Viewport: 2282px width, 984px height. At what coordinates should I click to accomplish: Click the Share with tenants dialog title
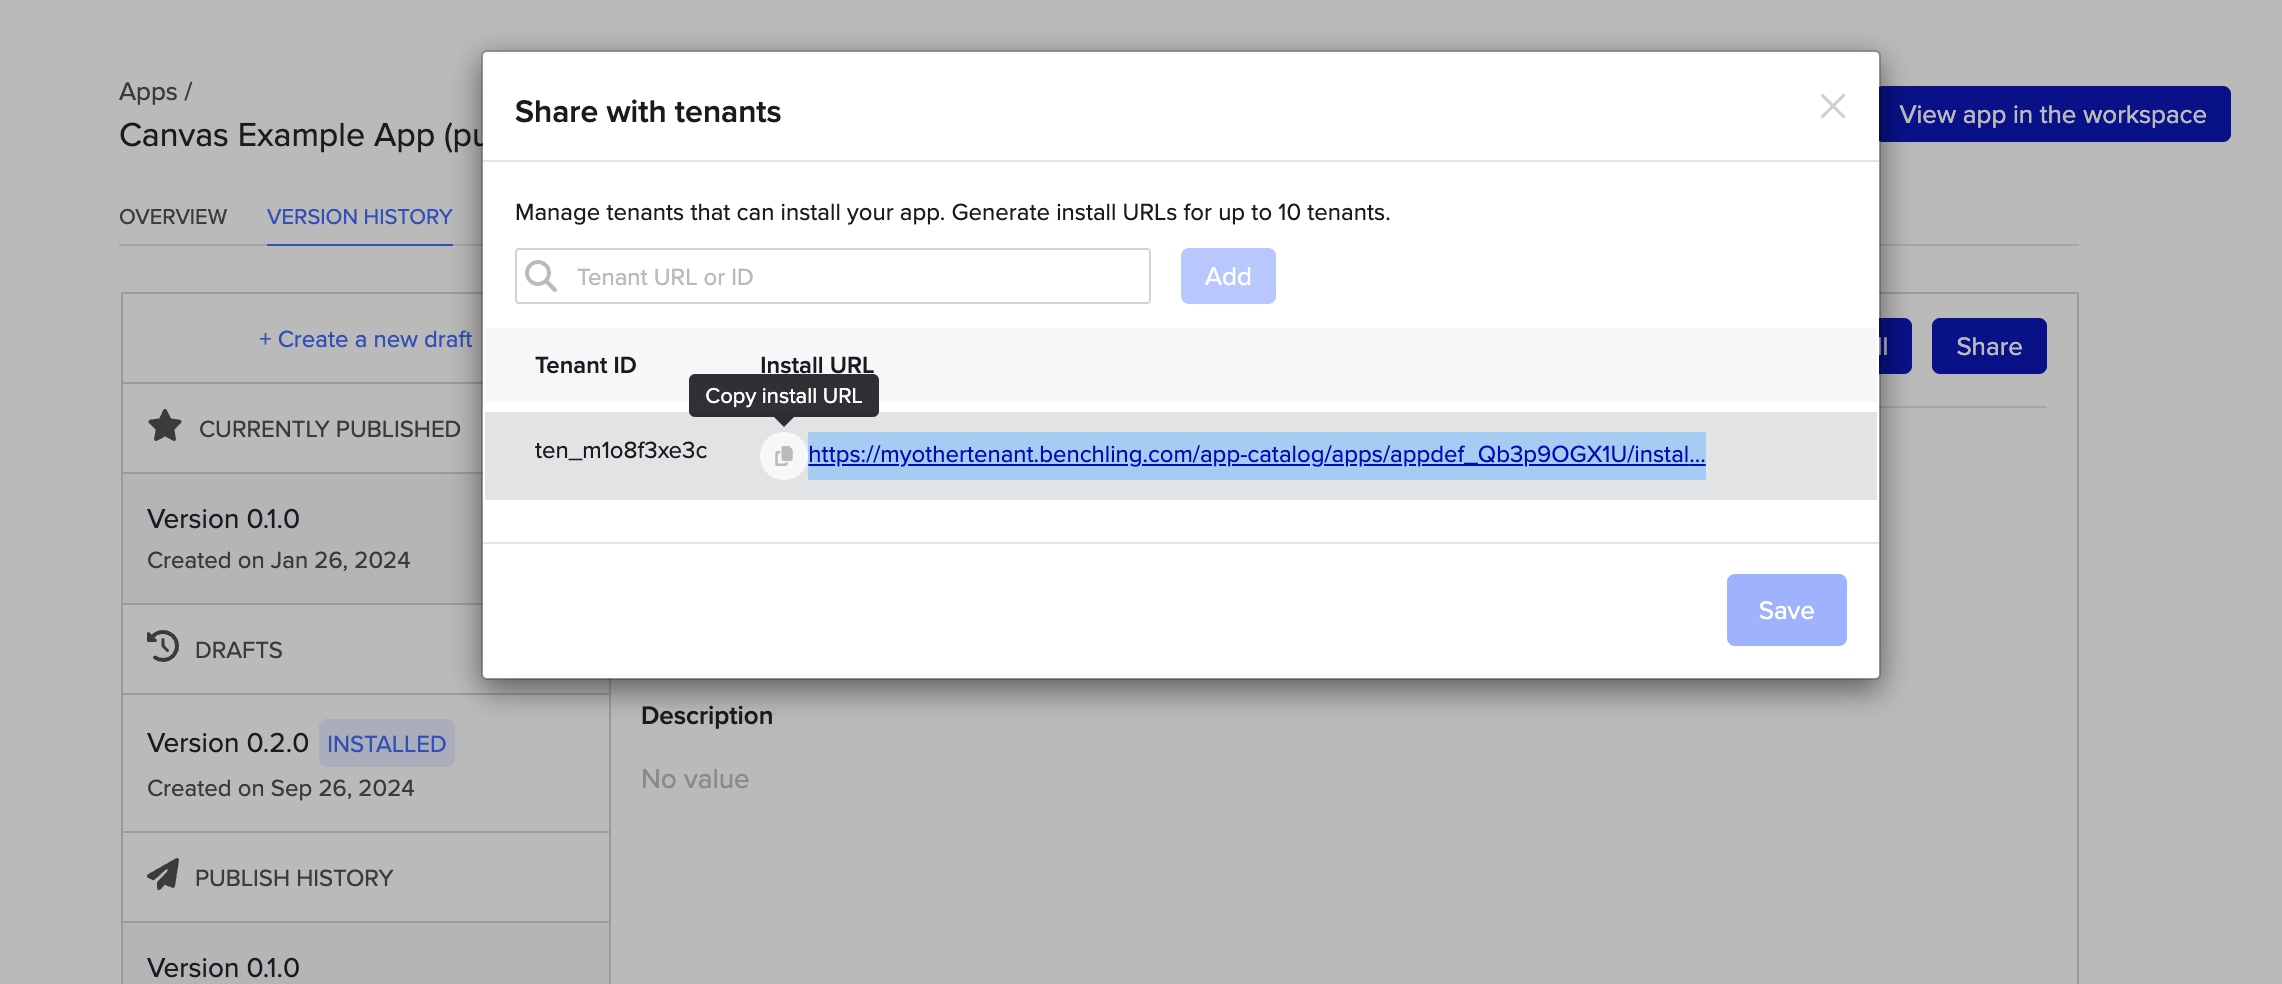tap(648, 112)
